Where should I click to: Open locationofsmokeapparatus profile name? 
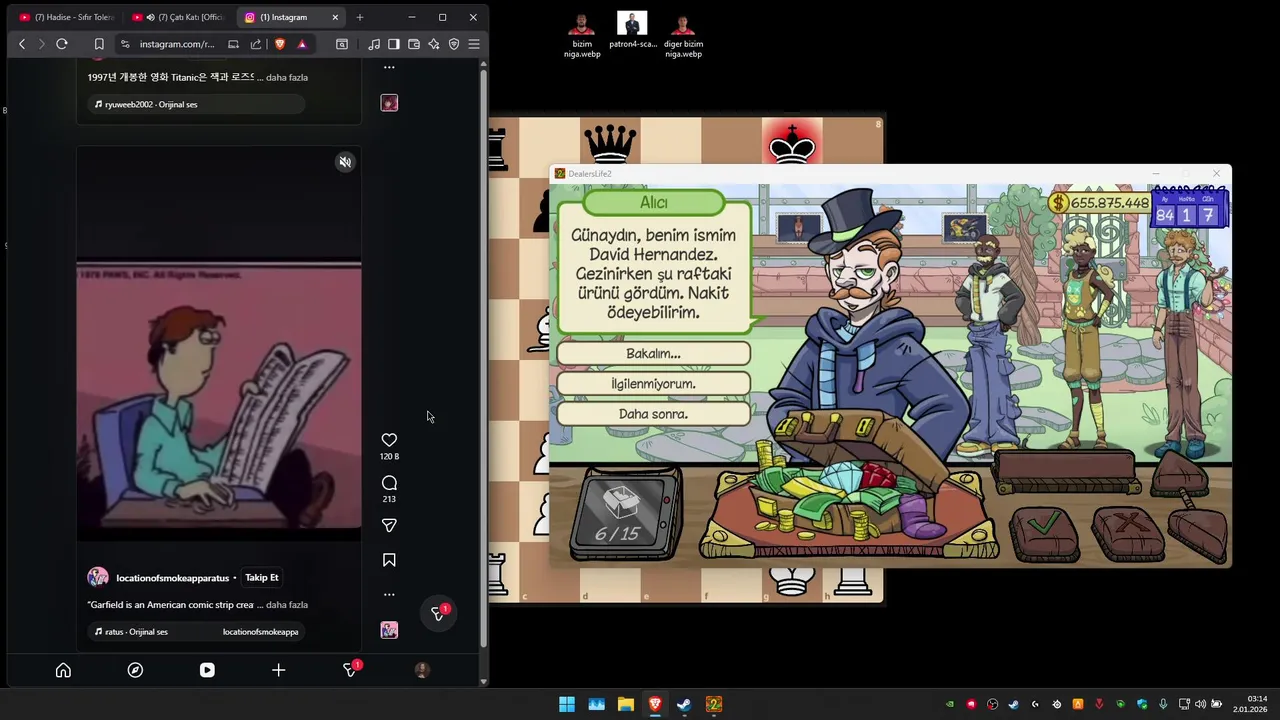[173, 578]
